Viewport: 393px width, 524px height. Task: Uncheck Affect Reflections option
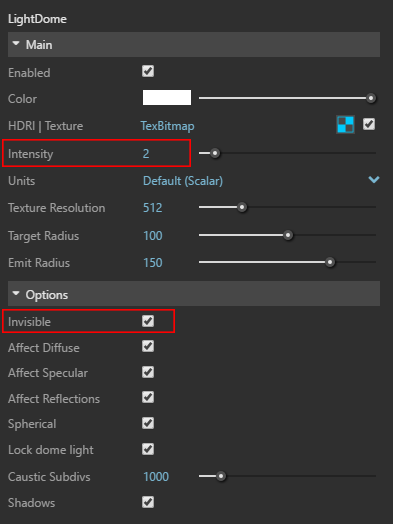tap(148, 397)
